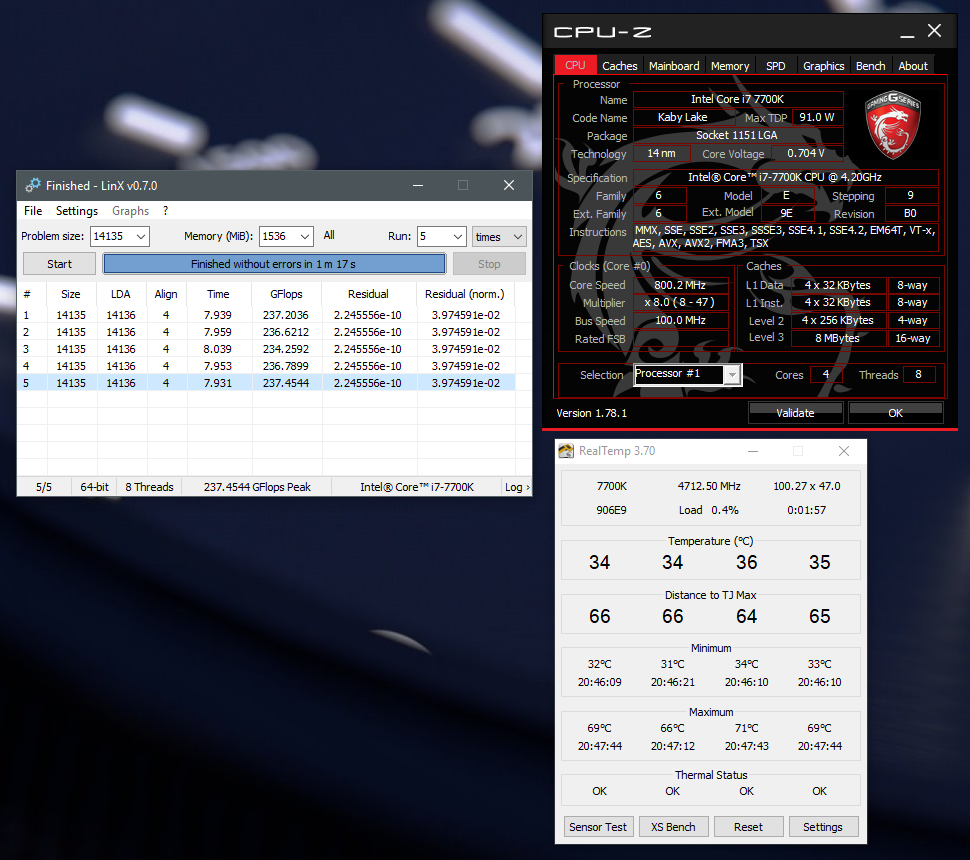The width and height of the screenshot is (970, 860).
Task: Click the Residual (norm.) column header
Action: 465,294
